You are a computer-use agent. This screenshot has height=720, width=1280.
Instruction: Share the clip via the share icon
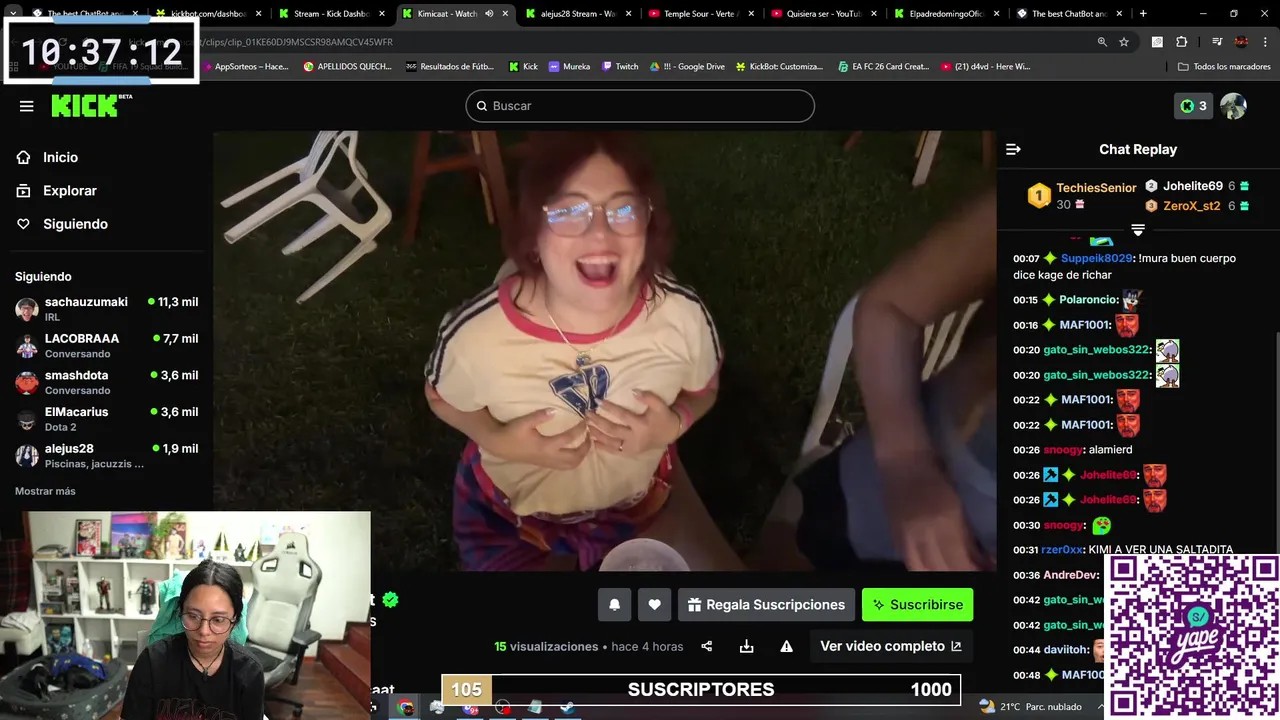(x=707, y=646)
